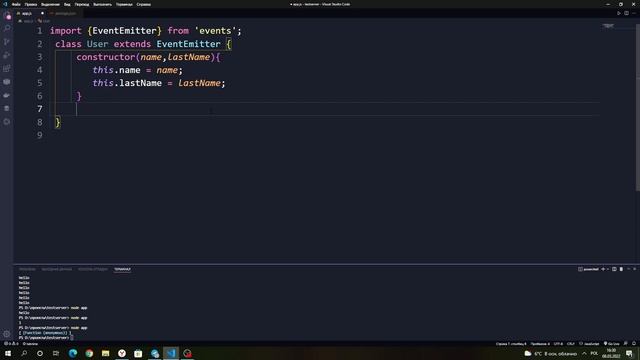The image size is (640, 360).
Task: Click the class name 'User' on line 2
Action: tap(98, 44)
